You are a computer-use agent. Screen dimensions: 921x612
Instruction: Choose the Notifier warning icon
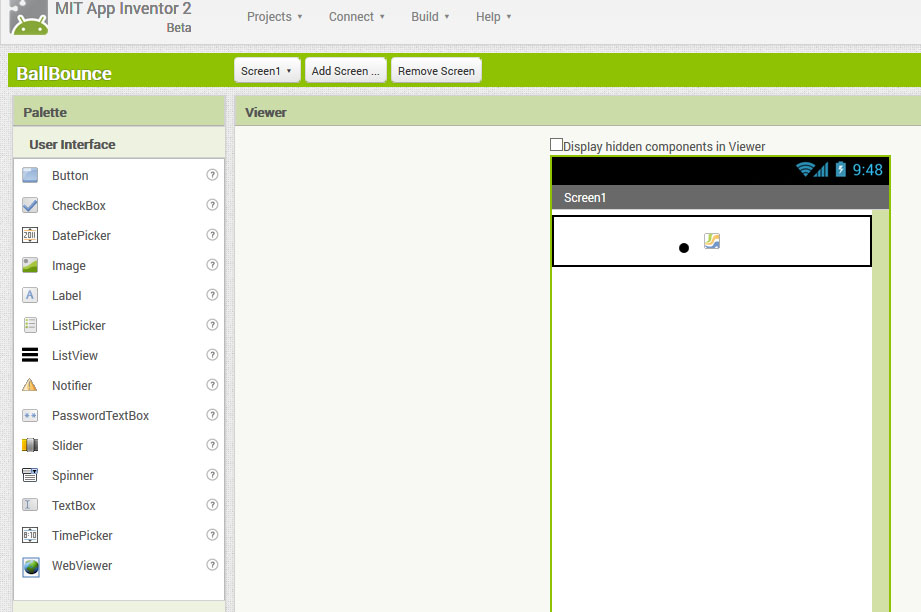tap(30, 385)
